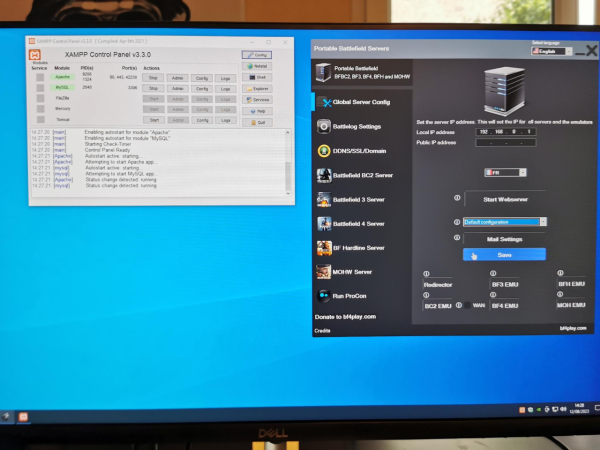Open the Select language dropdown (English)
The width and height of the screenshot is (600, 450).
pyautogui.click(x=552, y=51)
